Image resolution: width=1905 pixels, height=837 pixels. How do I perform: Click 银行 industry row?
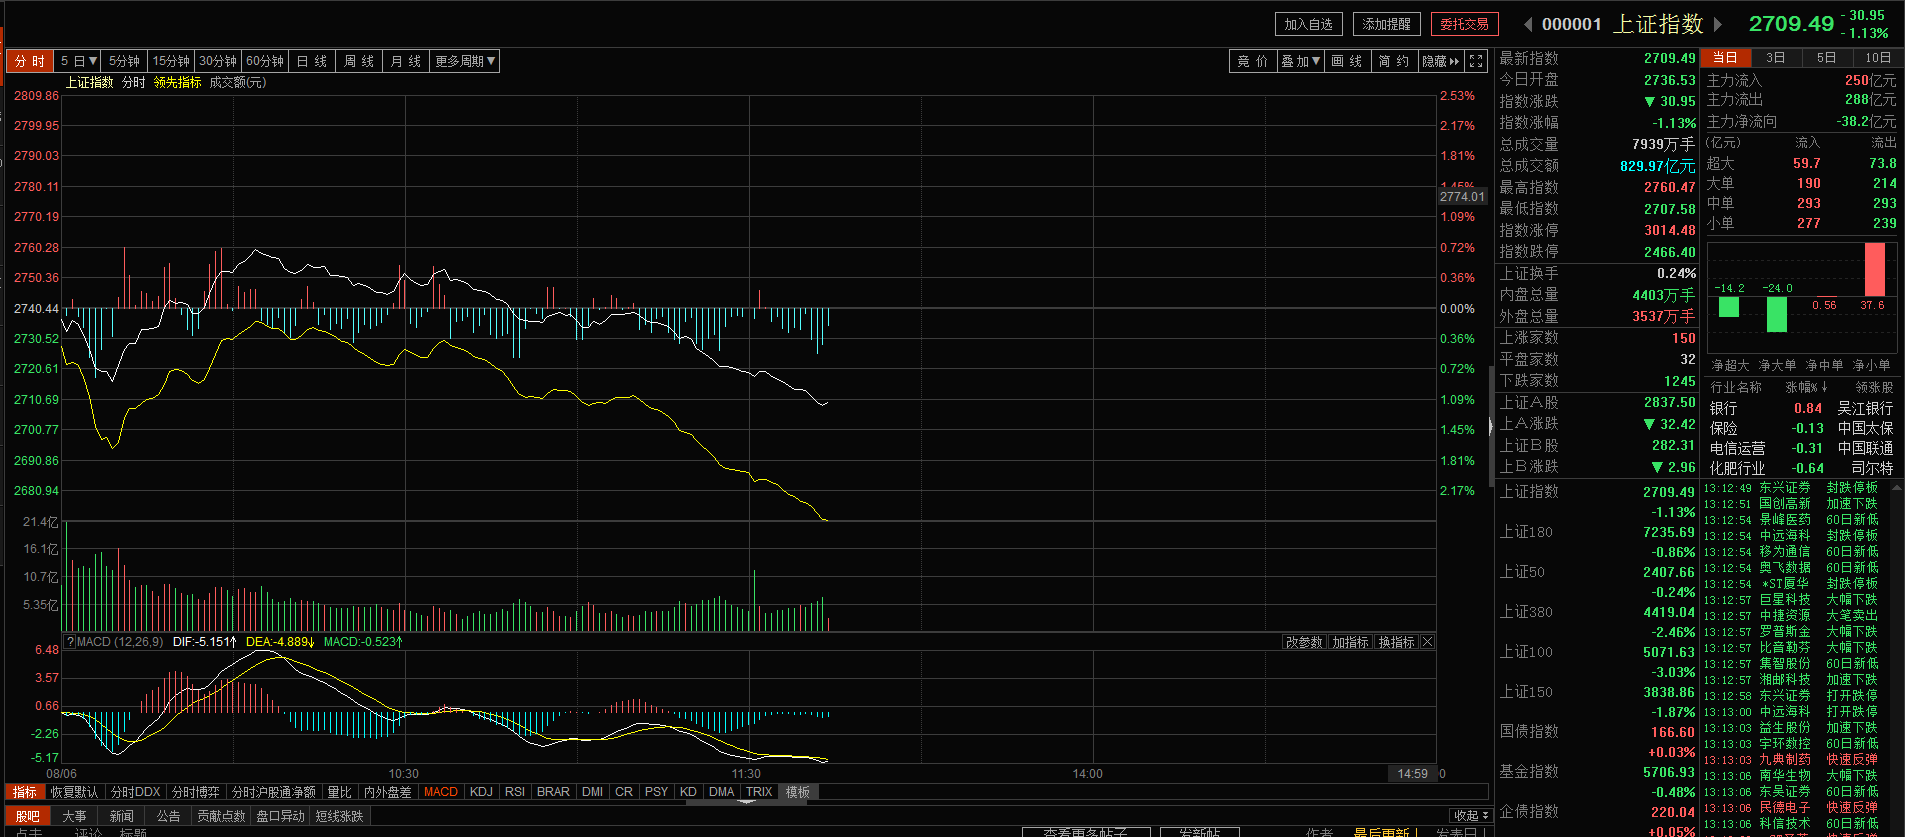1801,408
